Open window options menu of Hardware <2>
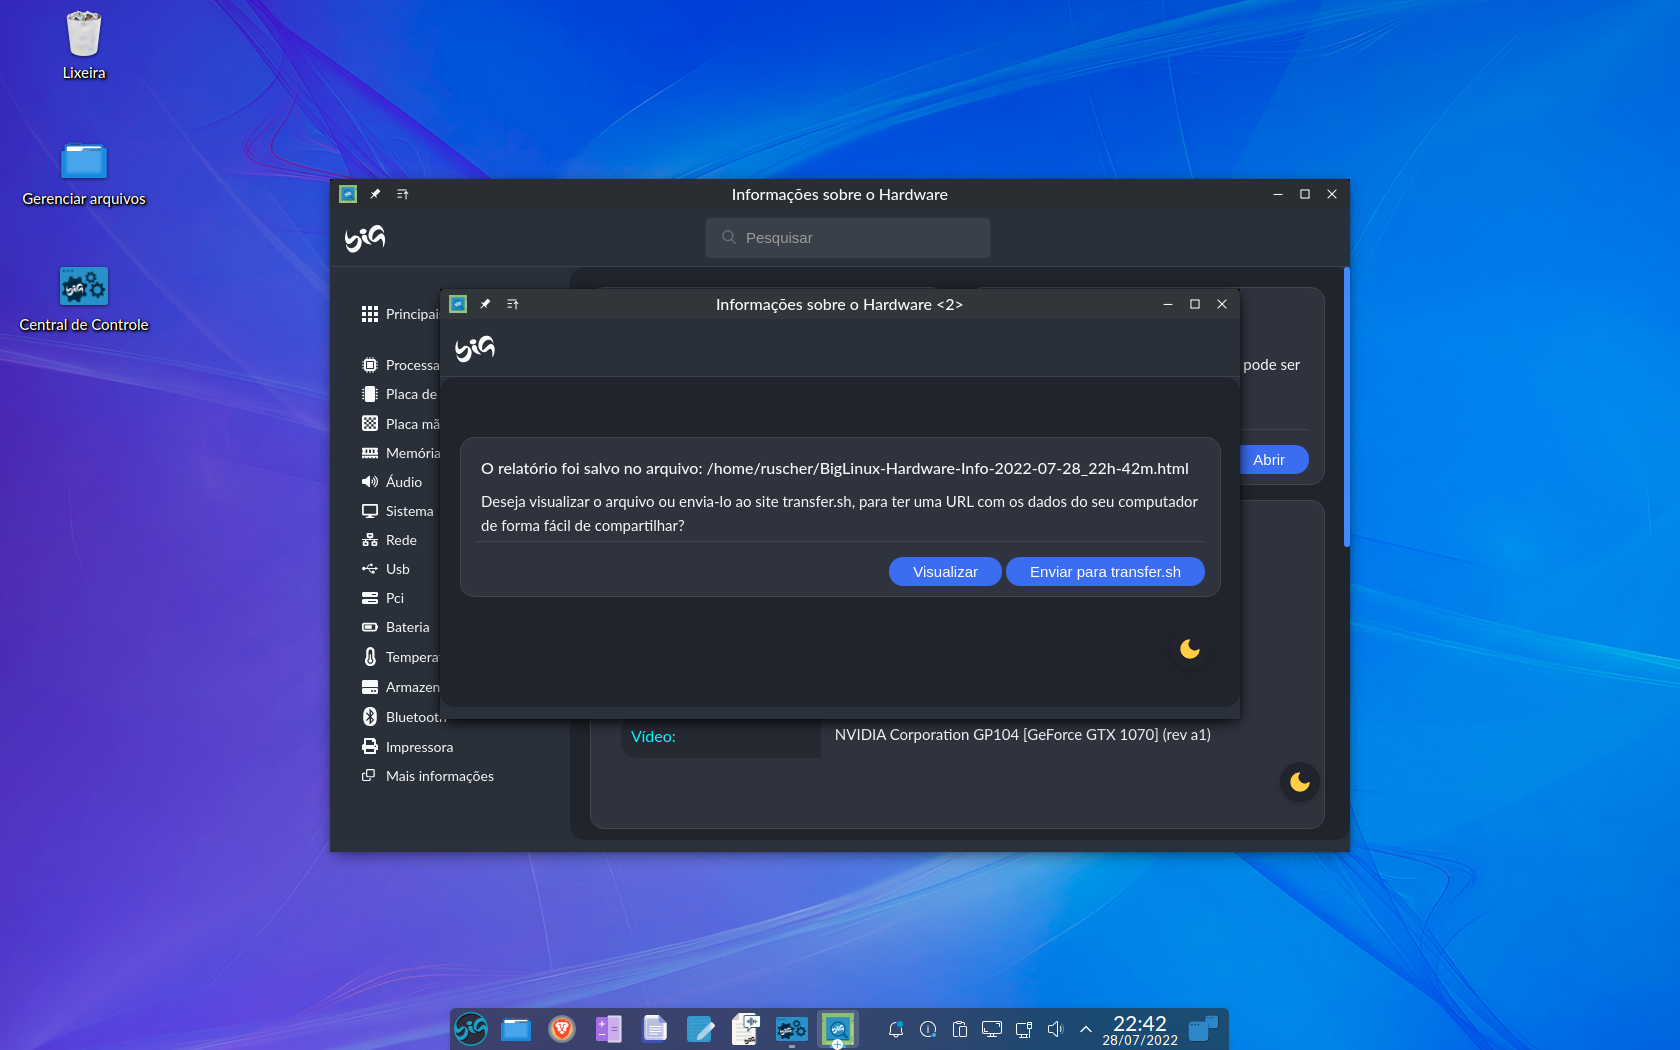Viewport: 1680px width, 1050px height. coord(512,304)
